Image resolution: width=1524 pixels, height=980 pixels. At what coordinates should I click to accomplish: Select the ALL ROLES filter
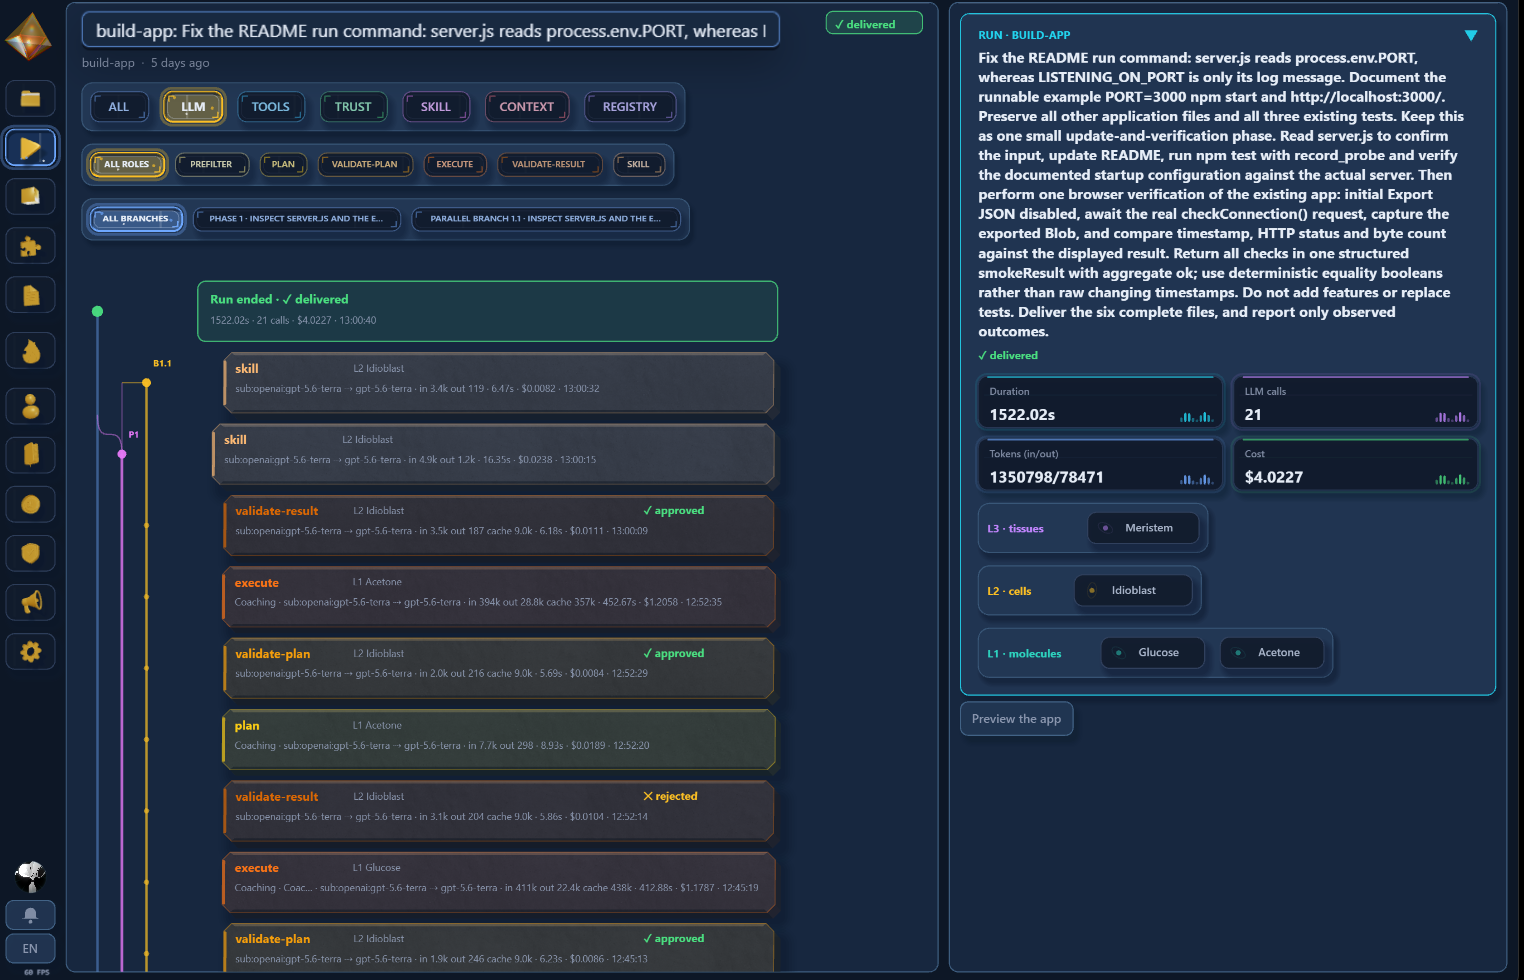(x=127, y=164)
